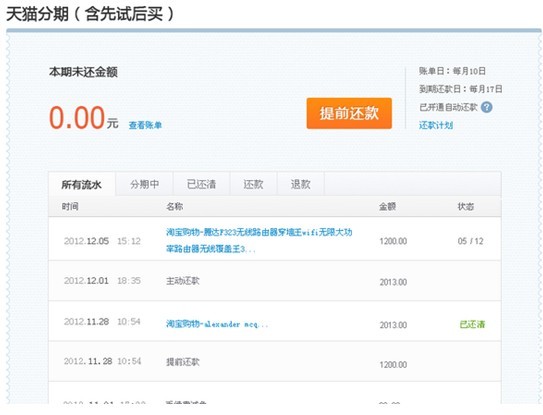Open the help icon beside 已开通自动还款
543x415 pixels.
[487, 107]
